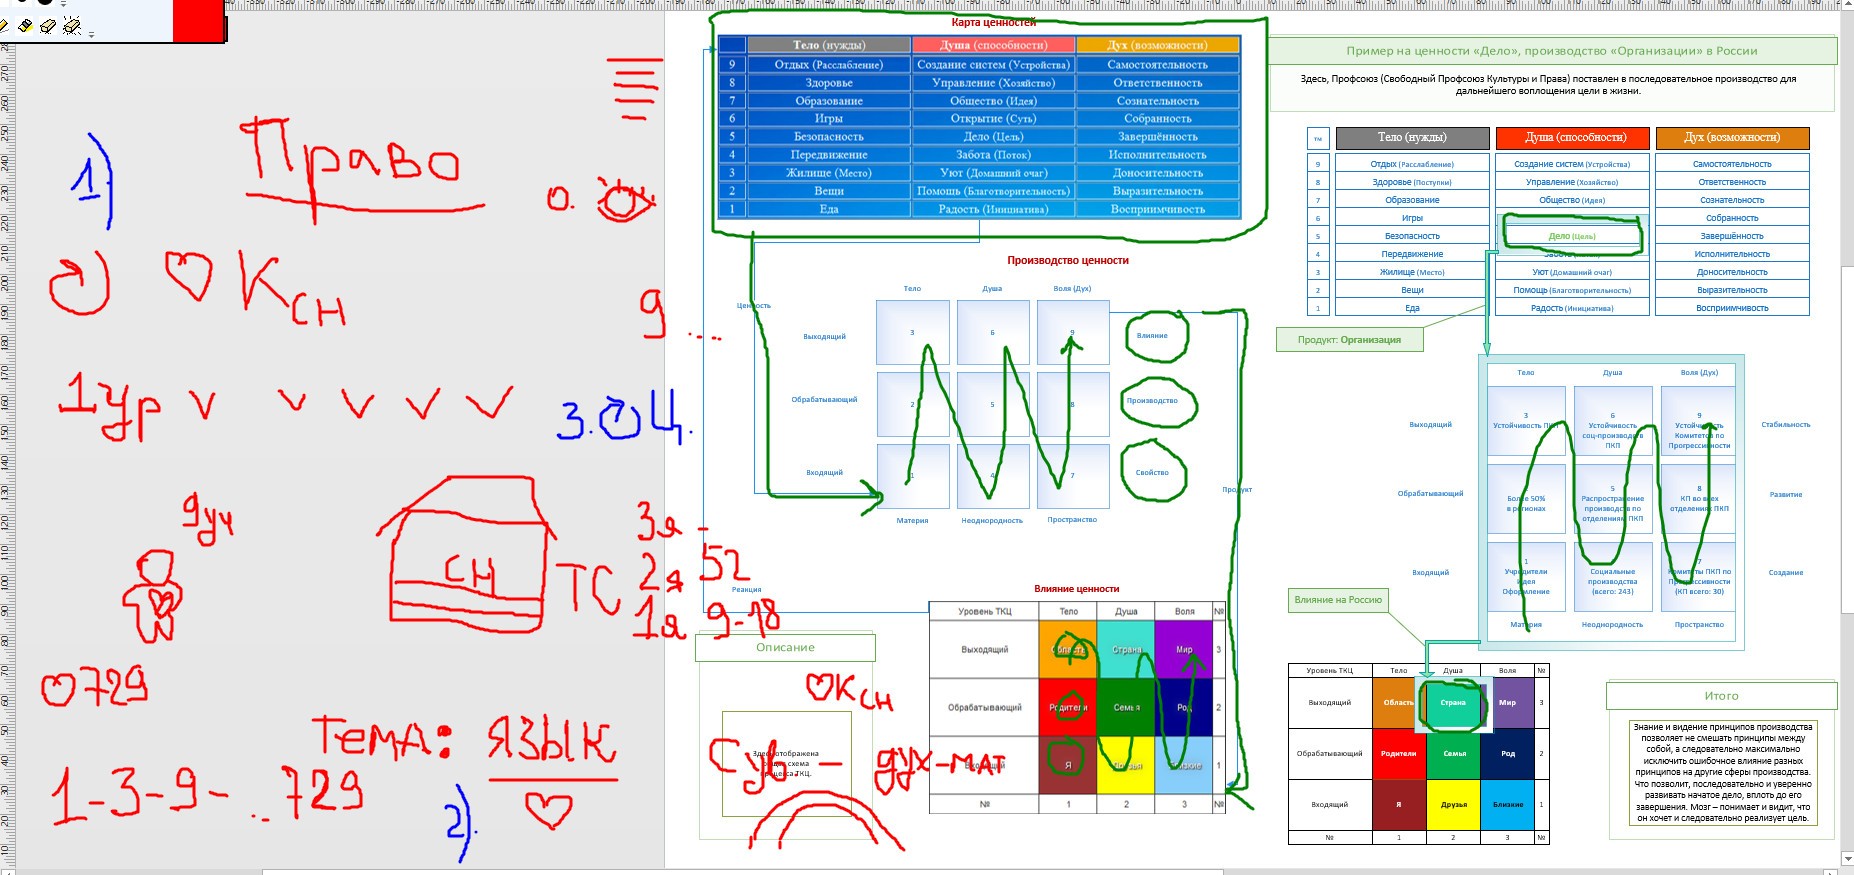Screen dimensions: 1854x875
Task: Click the circled 'Свойство' label
Action: click(1152, 472)
